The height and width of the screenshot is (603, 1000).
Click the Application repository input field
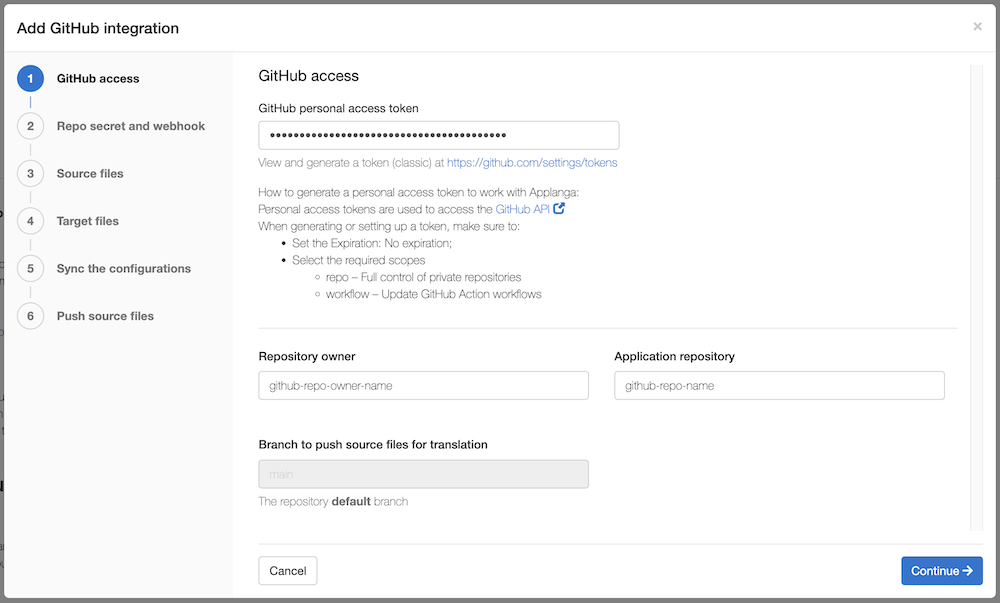coord(779,385)
